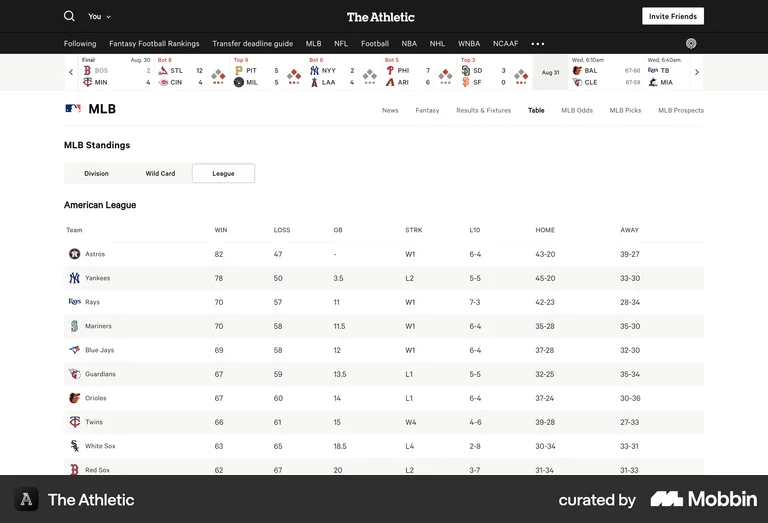Click SD vs SF bases diamond icon
768x523 pixels.
[x=521, y=74]
